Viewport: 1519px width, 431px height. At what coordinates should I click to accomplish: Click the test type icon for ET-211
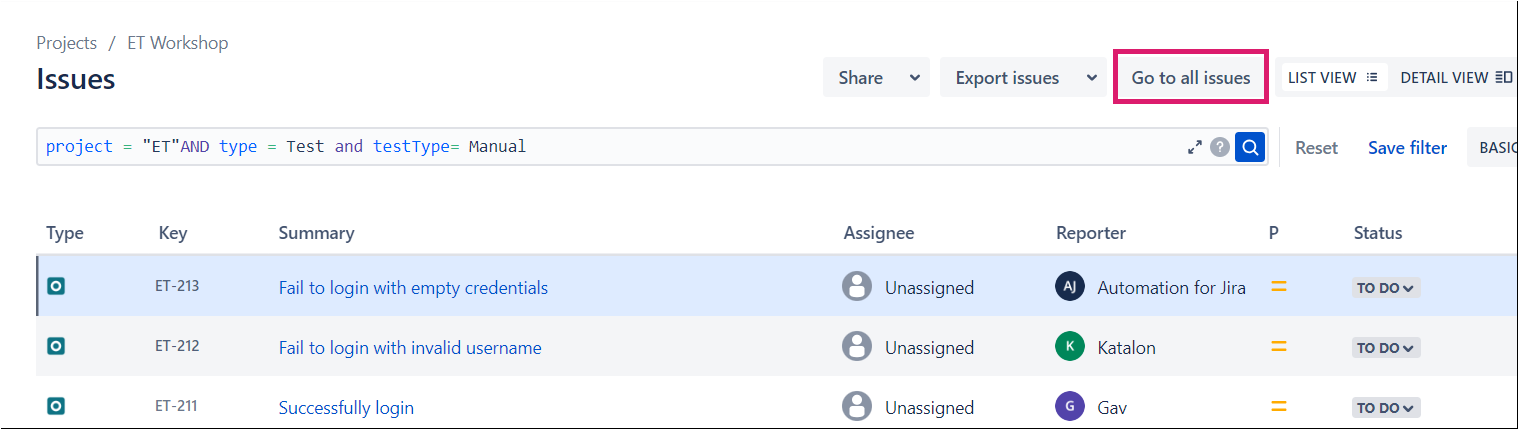pos(57,407)
